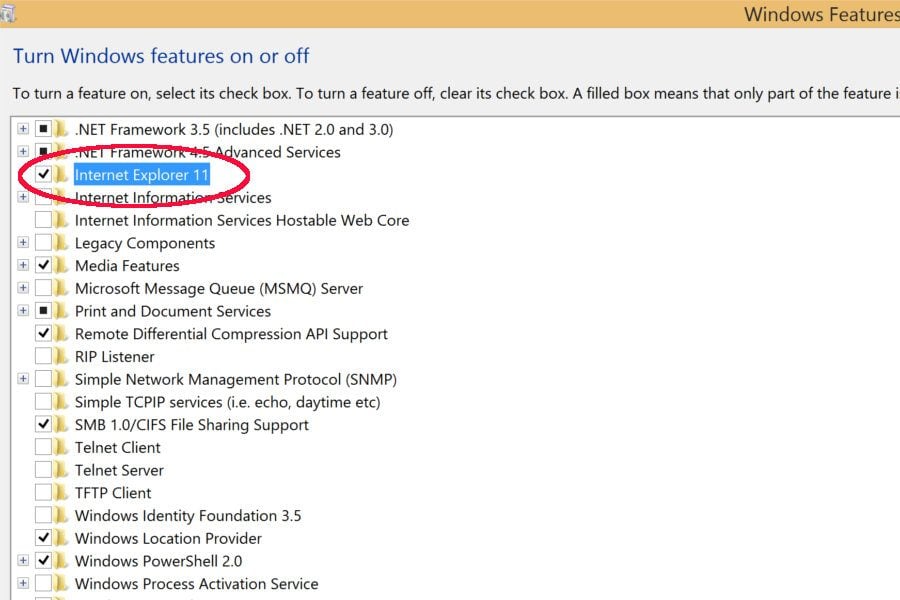Viewport: 900px width, 600px height.
Task: Enable the Telnet Client checkbox
Action: pyautogui.click(x=44, y=447)
